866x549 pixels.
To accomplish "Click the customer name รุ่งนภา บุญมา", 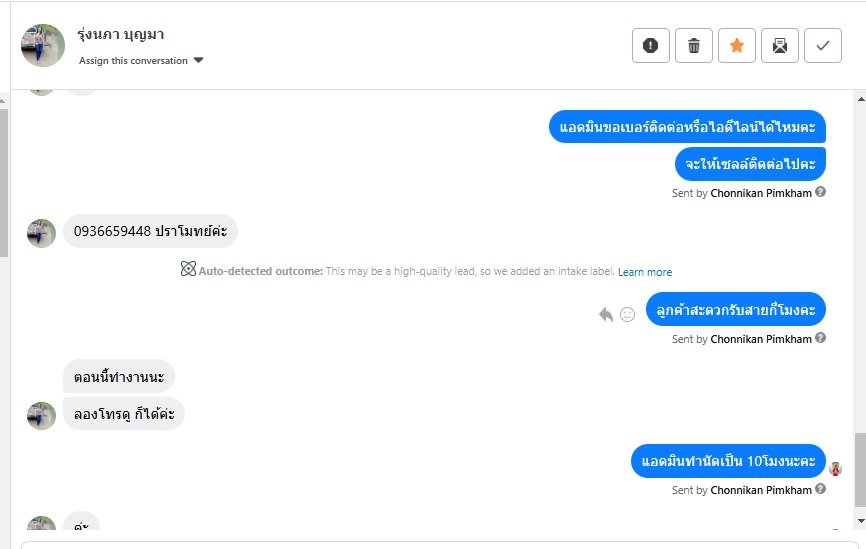I will (x=120, y=34).
